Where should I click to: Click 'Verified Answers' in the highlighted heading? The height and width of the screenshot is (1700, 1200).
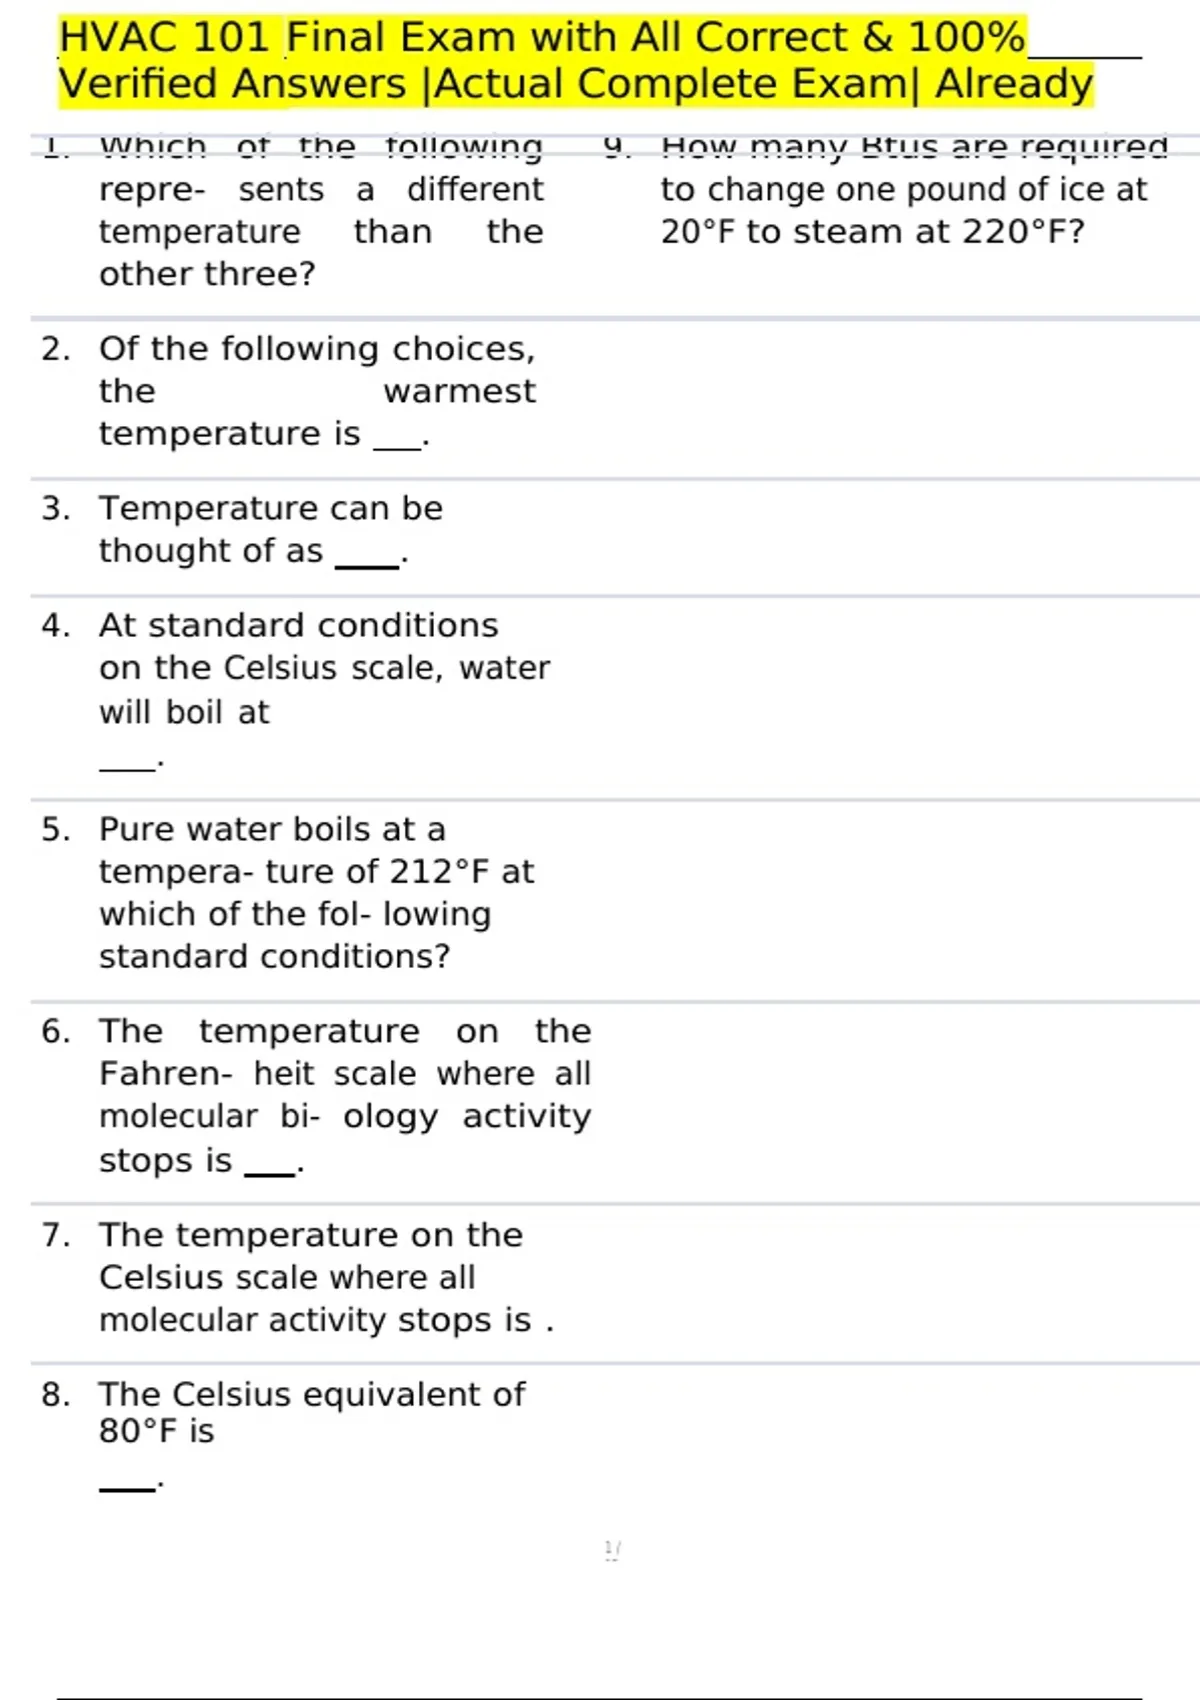pyautogui.click(x=232, y=84)
